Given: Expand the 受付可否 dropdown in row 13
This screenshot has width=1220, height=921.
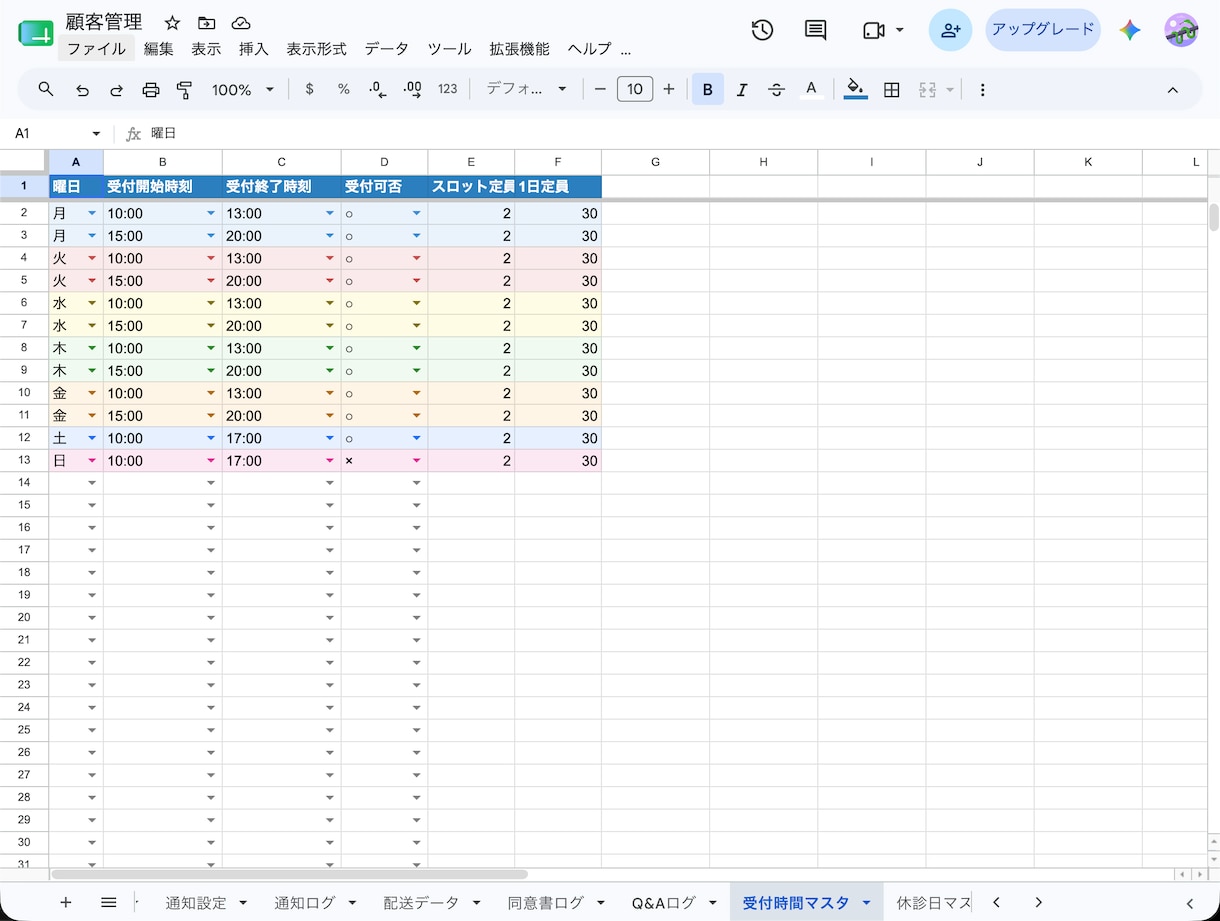Looking at the screenshot, I should [417, 461].
